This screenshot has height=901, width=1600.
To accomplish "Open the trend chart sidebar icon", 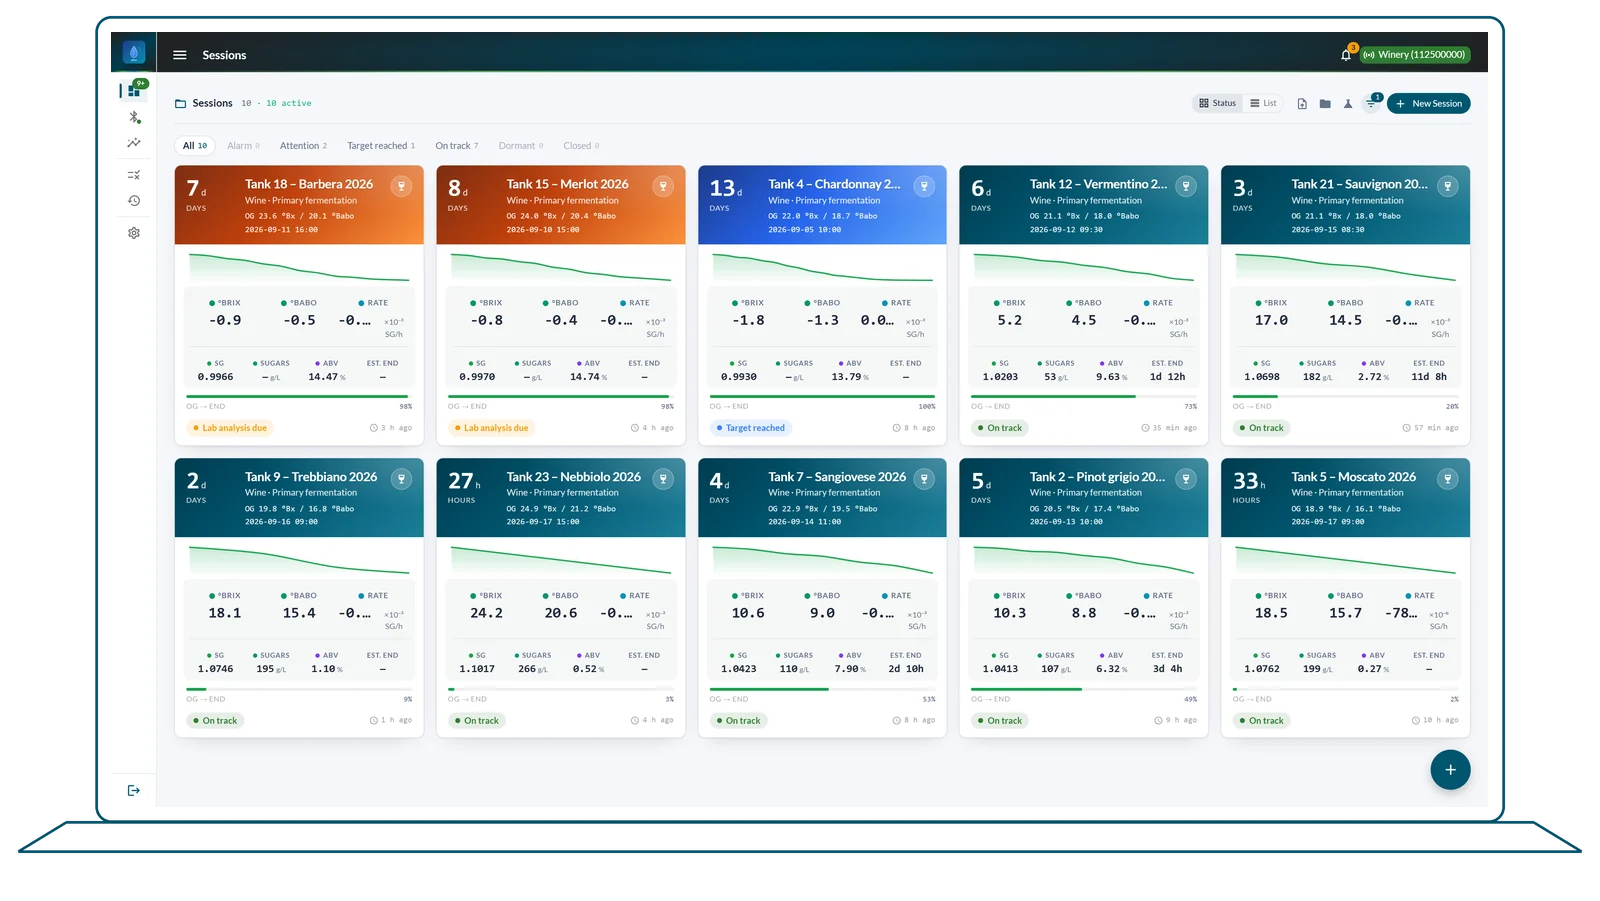I will point(134,143).
